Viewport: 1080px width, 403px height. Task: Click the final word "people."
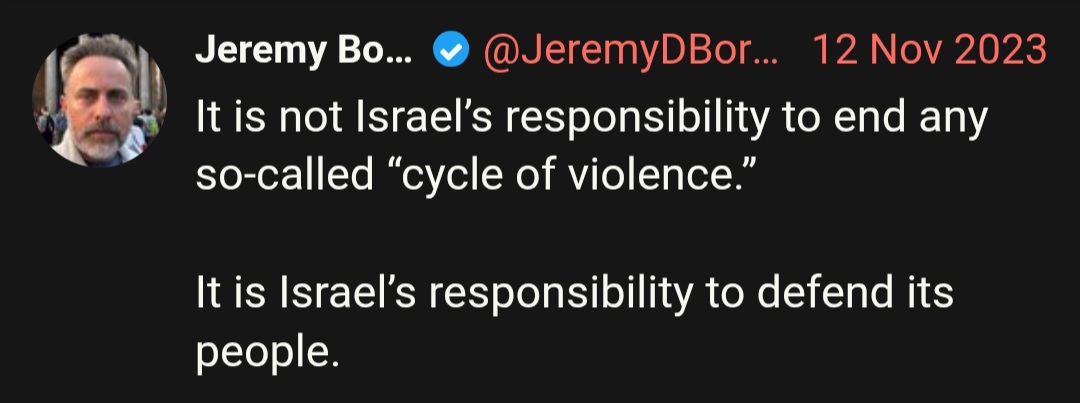(x=268, y=353)
